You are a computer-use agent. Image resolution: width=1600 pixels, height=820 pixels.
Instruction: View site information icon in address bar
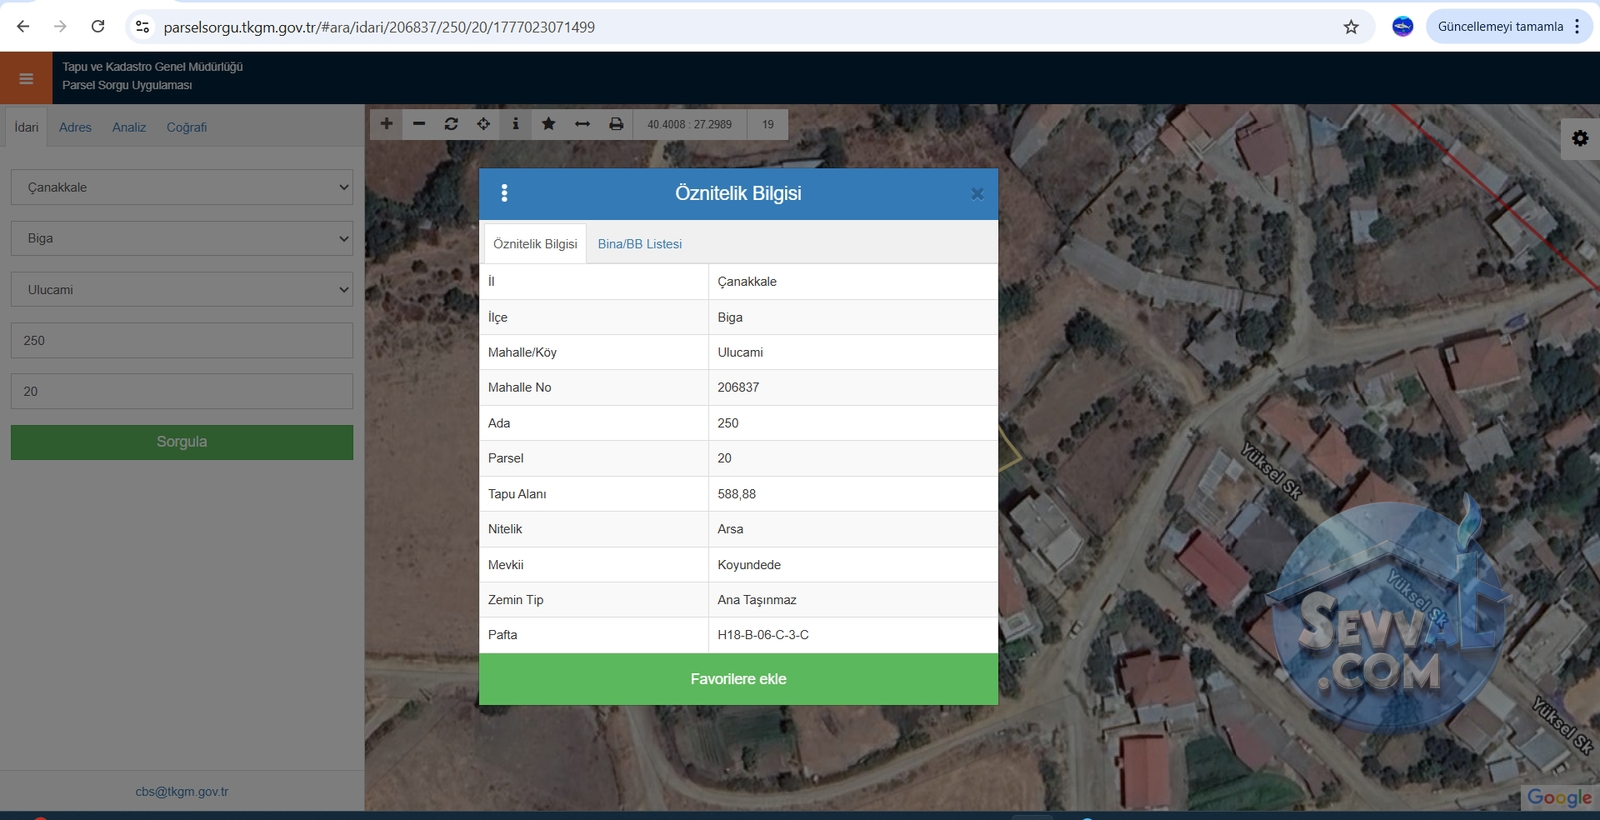142,27
